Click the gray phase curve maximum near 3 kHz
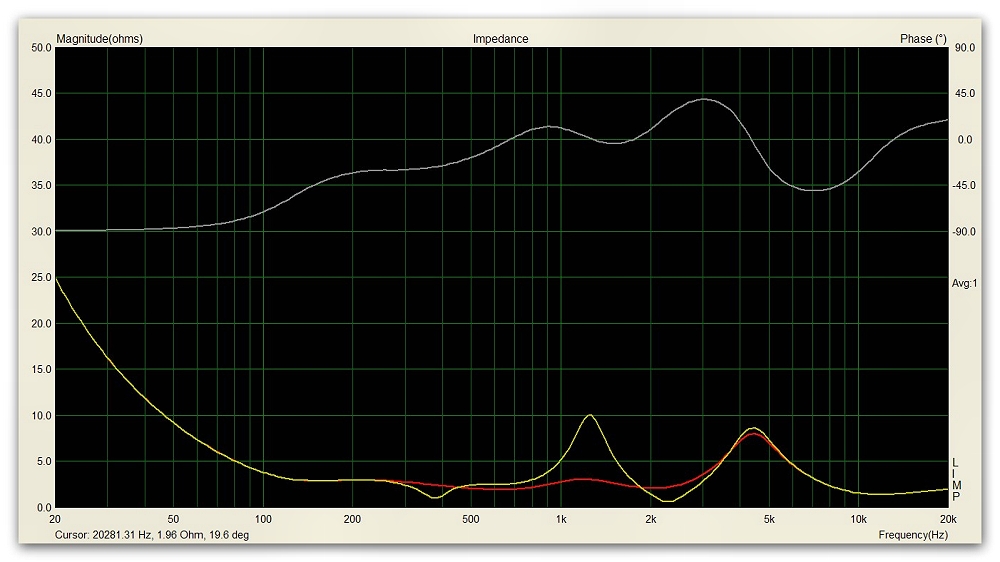The width and height of the screenshot is (1000, 562). point(704,99)
